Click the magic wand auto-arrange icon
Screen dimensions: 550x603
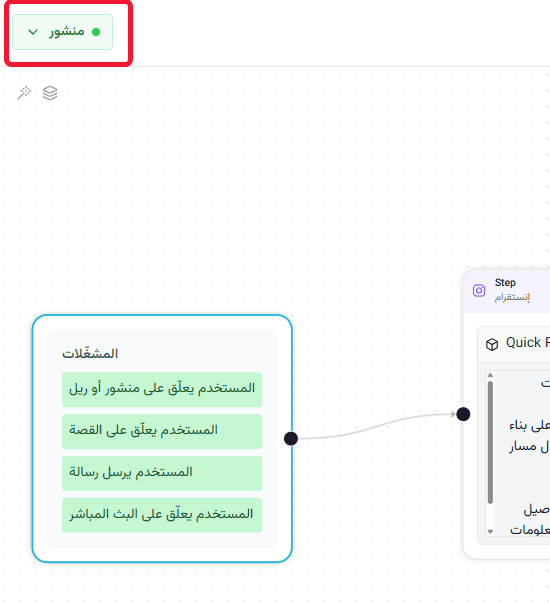tap(24, 93)
